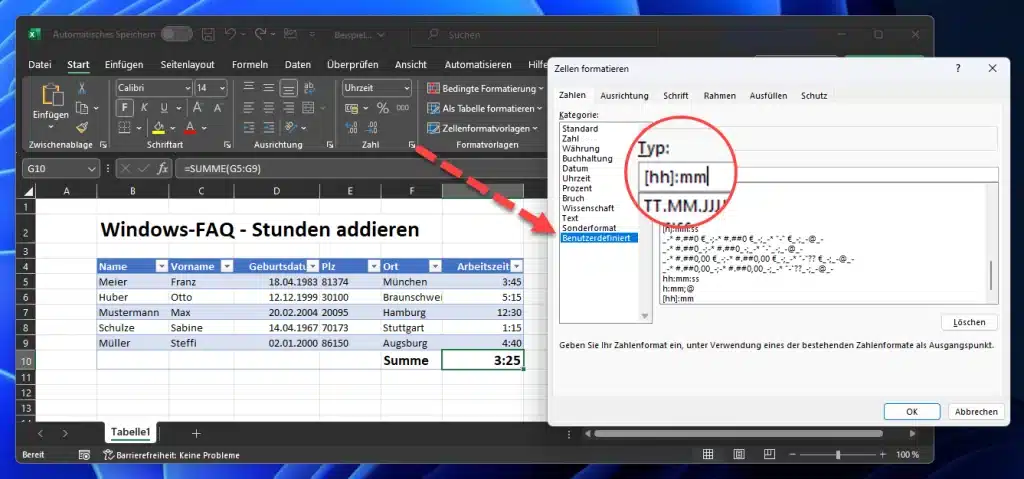The width and height of the screenshot is (1024, 479).
Task: Click the zoom slider in status bar
Action: point(838,455)
